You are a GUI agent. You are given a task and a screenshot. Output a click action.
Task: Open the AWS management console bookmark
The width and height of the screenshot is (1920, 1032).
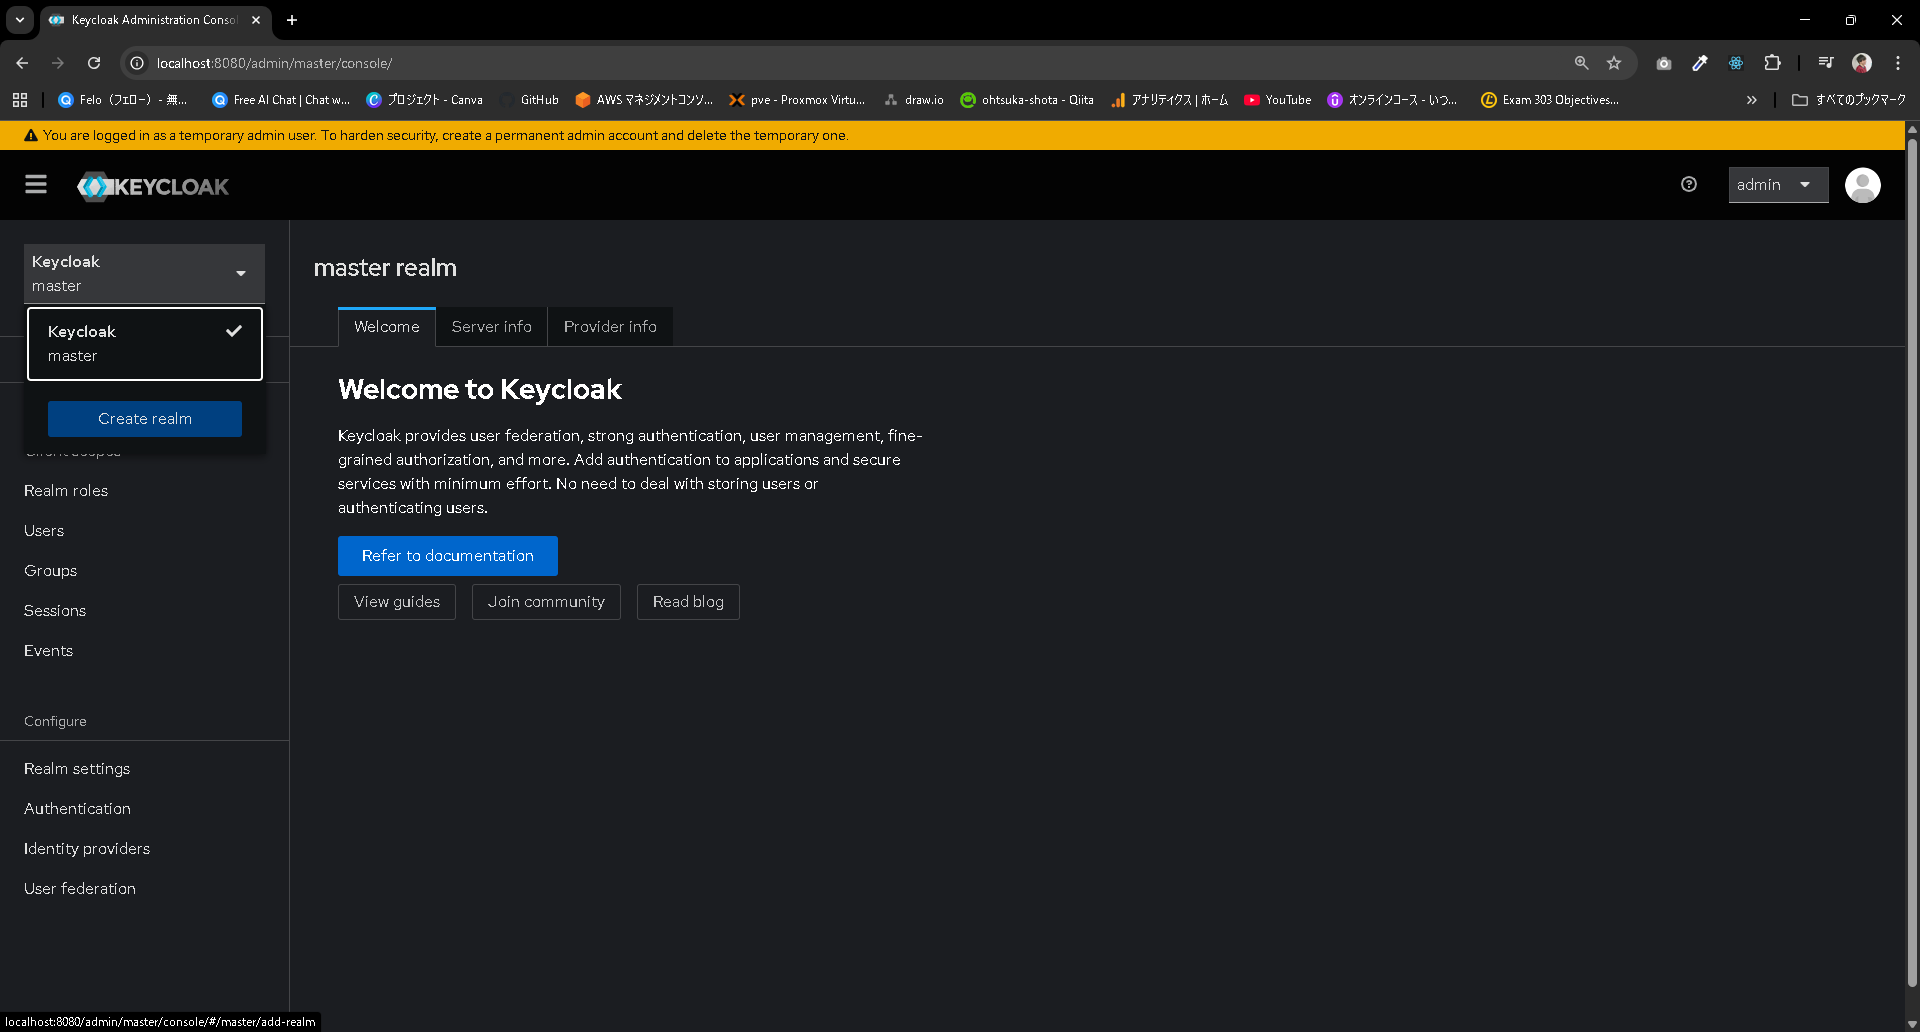(644, 100)
